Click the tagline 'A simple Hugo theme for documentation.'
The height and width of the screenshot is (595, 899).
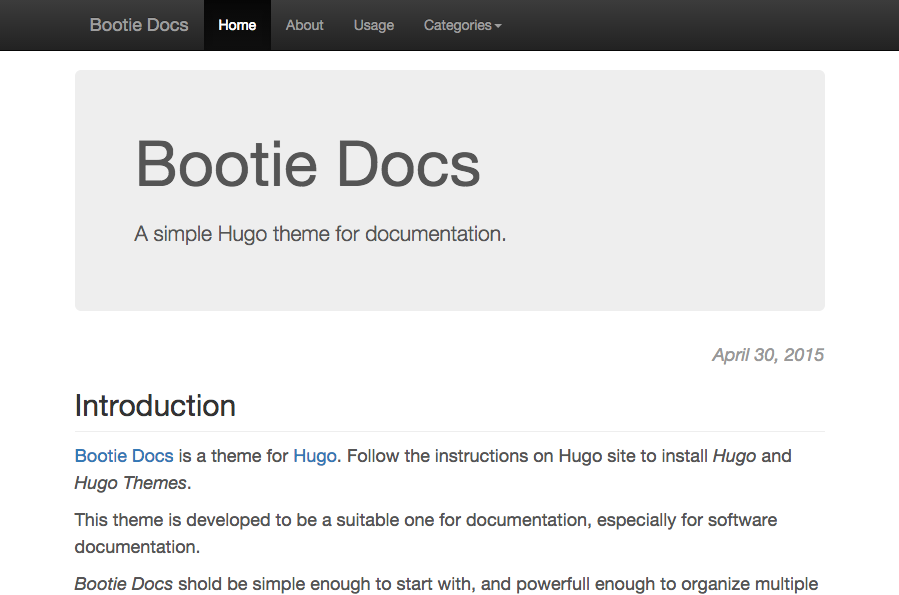coord(320,234)
